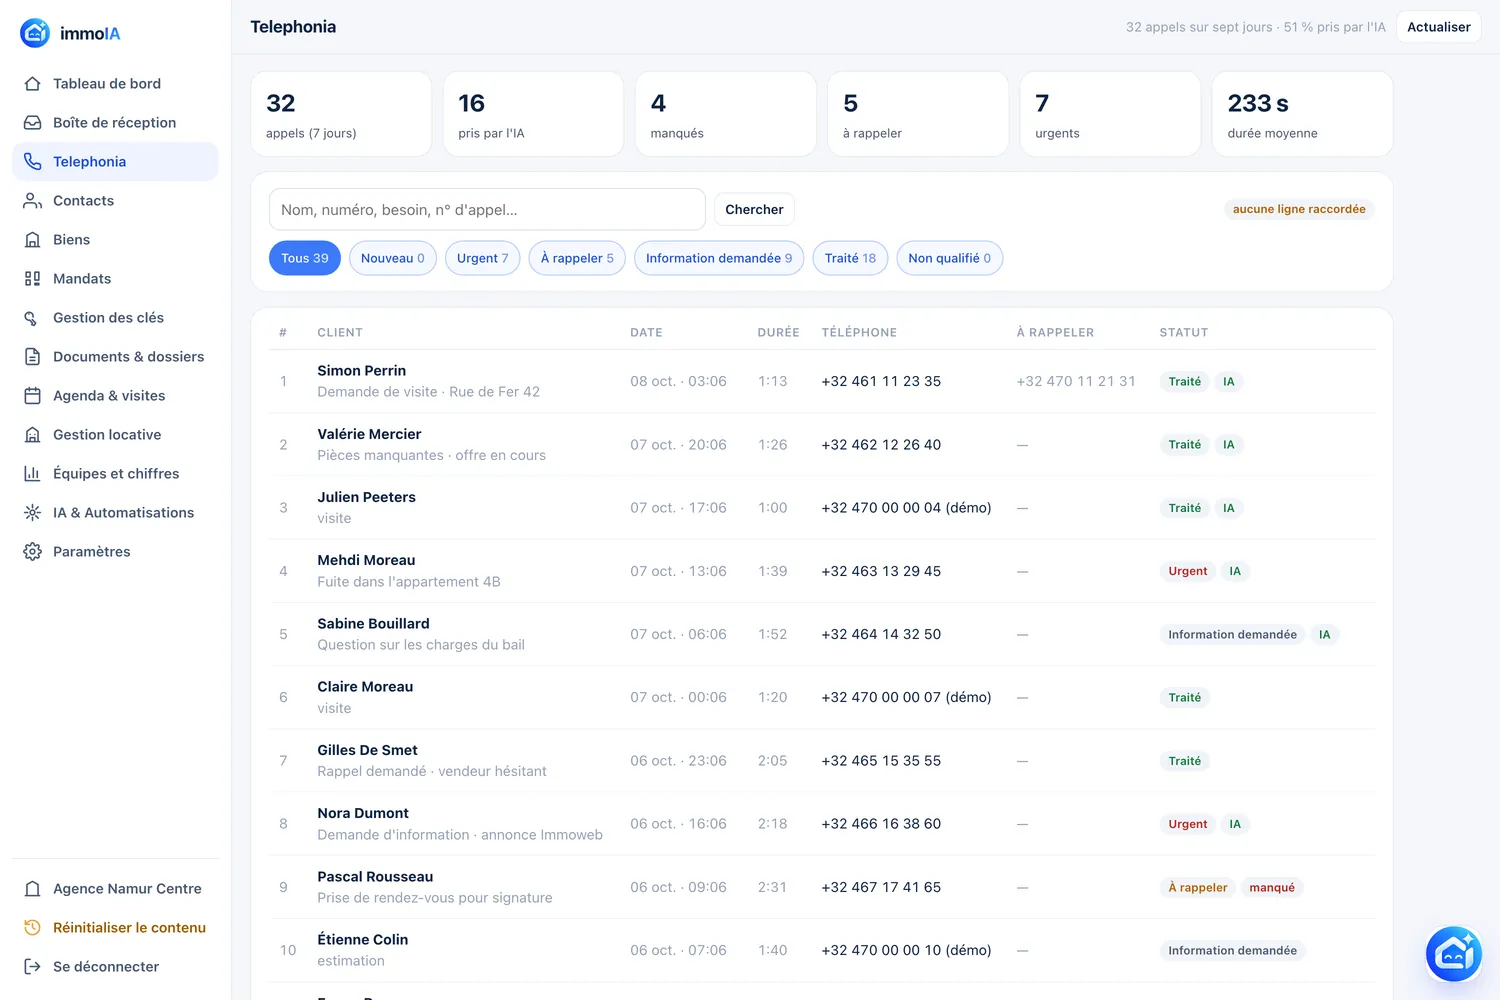The width and height of the screenshot is (1500, 1000).
Task: Click the manqué badge on Pascal Rousseau
Action: (x=1272, y=887)
